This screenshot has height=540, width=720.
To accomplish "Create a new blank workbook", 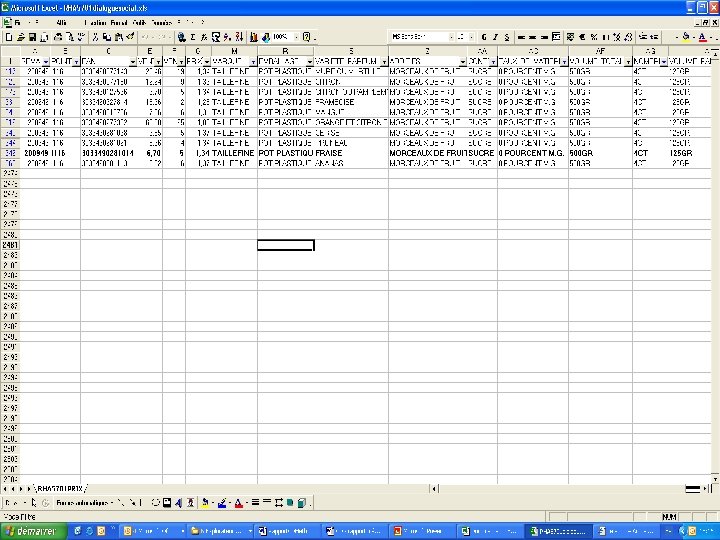I will 9,37.
